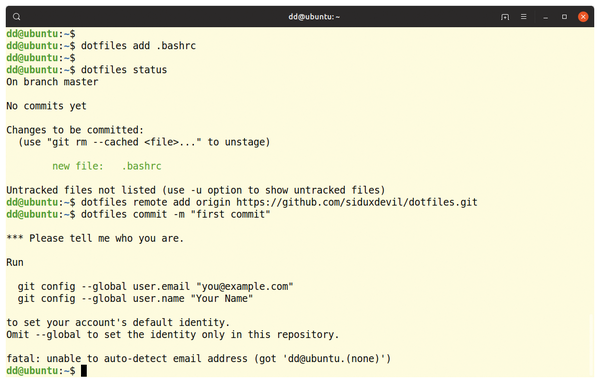The image size is (600, 383).
Task: Click the 'first commit' commit message text
Action: point(233,214)
